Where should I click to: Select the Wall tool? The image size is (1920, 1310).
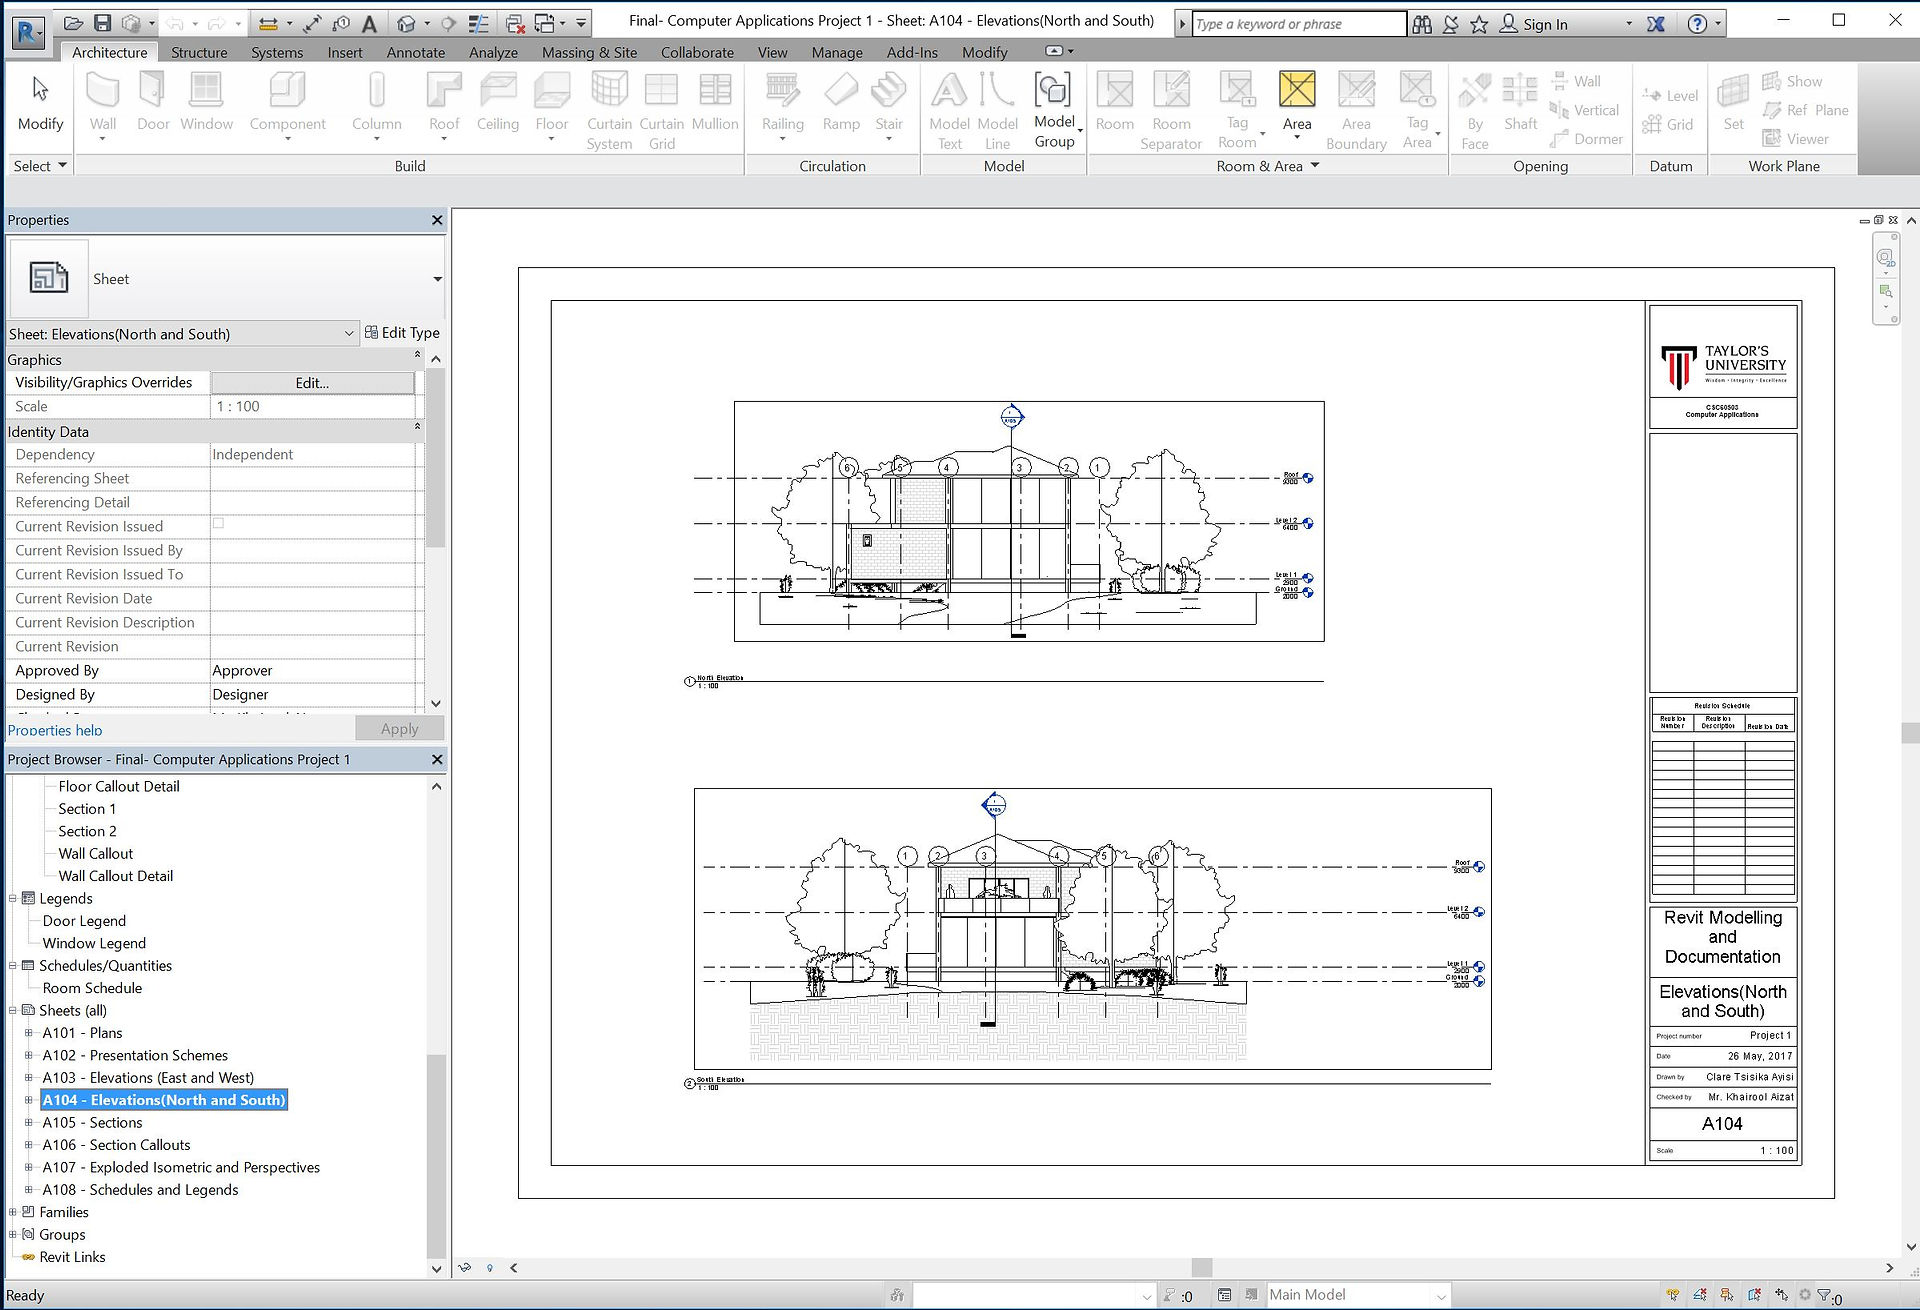tap(103, 103)
